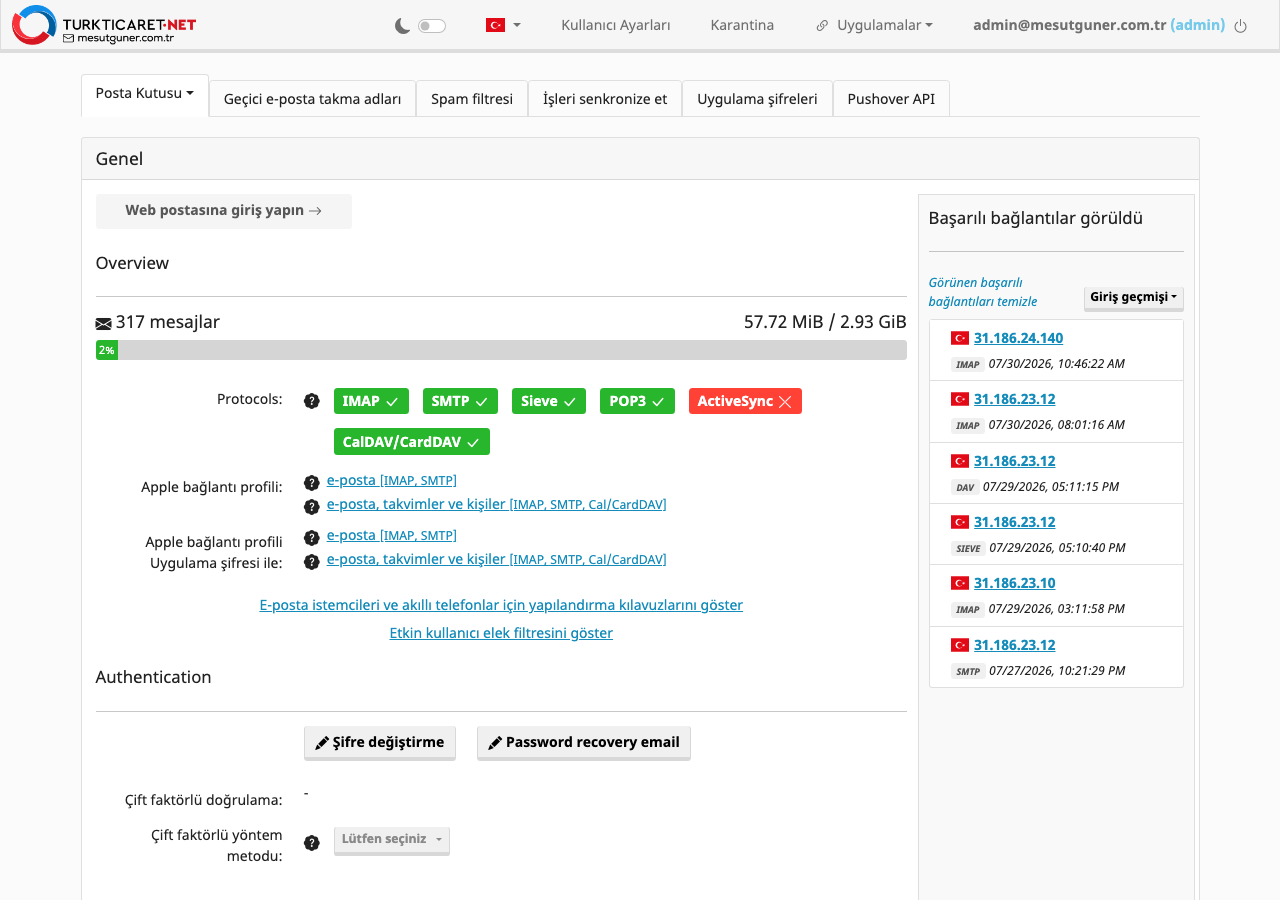Open the Pushover API tab
The width and height of the screenshot is (1280, 900).
point(891,99)
